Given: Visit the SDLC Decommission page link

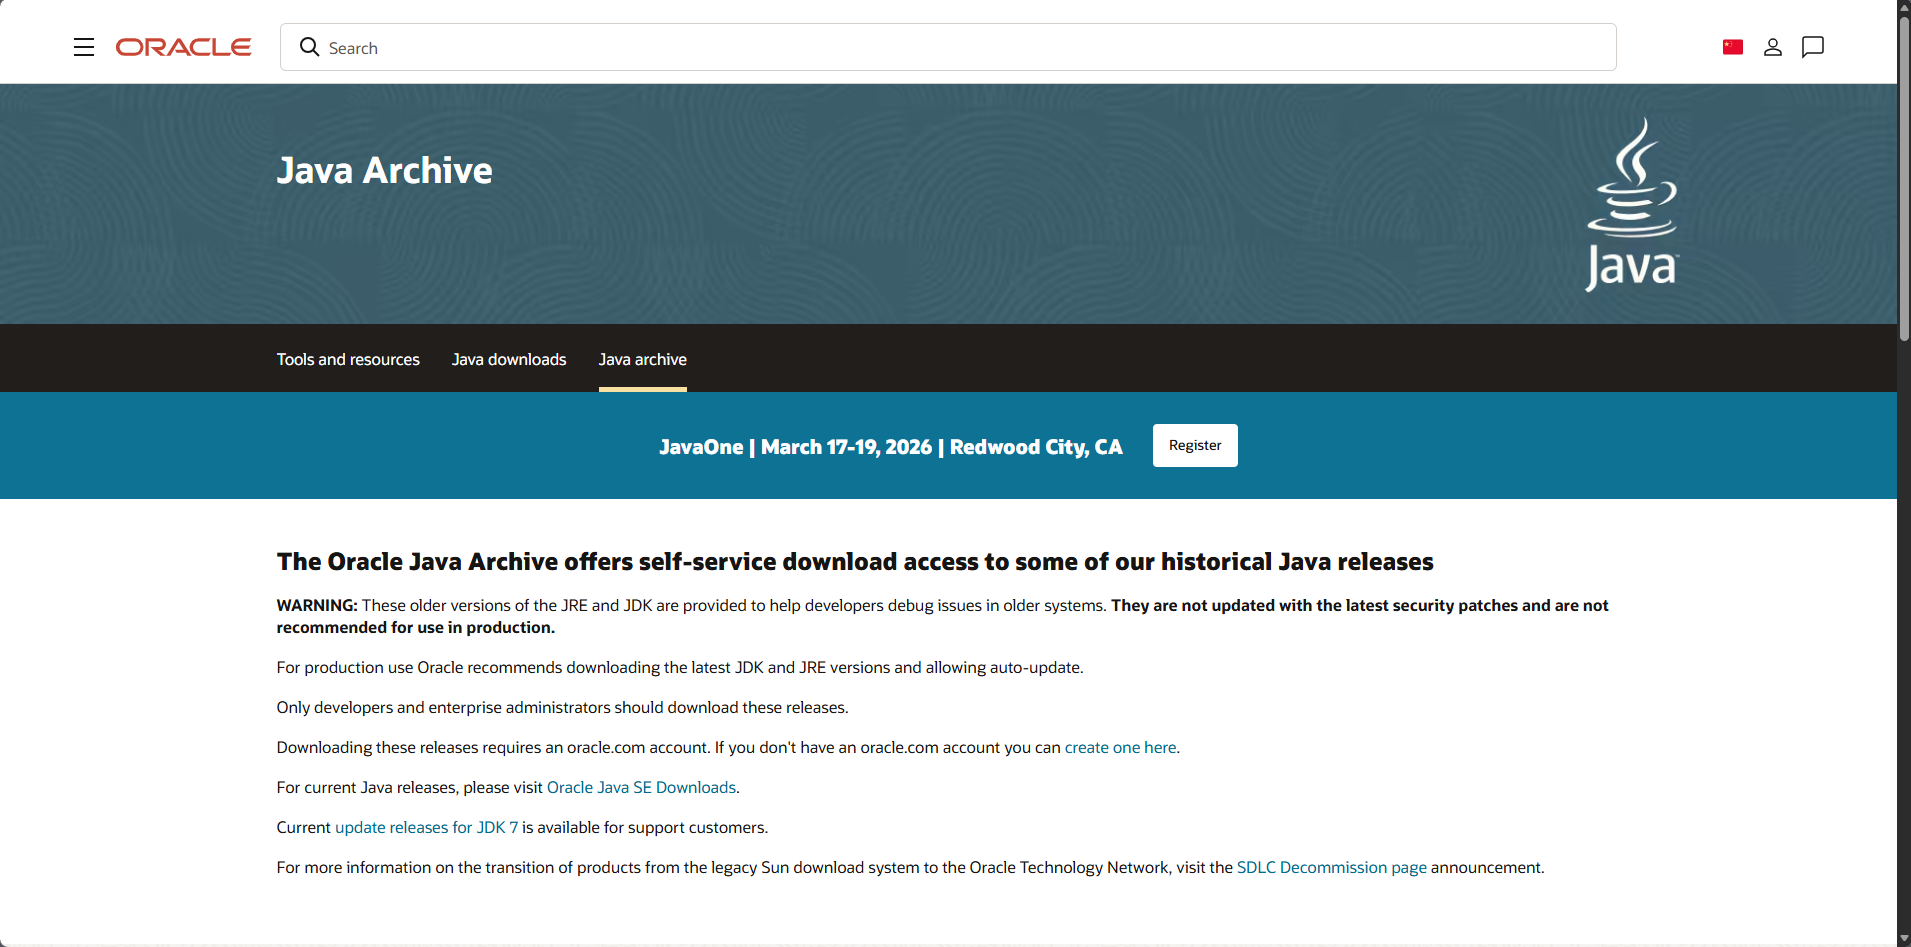Looking at the screenshot, I should coord(1332,867).
